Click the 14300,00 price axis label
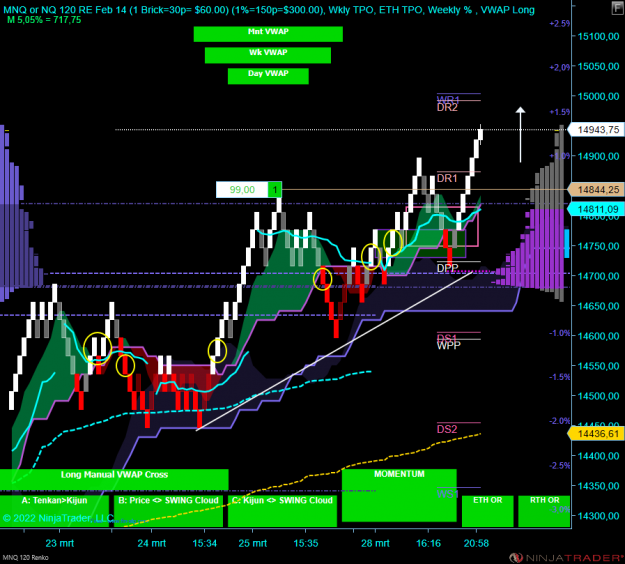625x564 pixels. click(x=598, y=516)
